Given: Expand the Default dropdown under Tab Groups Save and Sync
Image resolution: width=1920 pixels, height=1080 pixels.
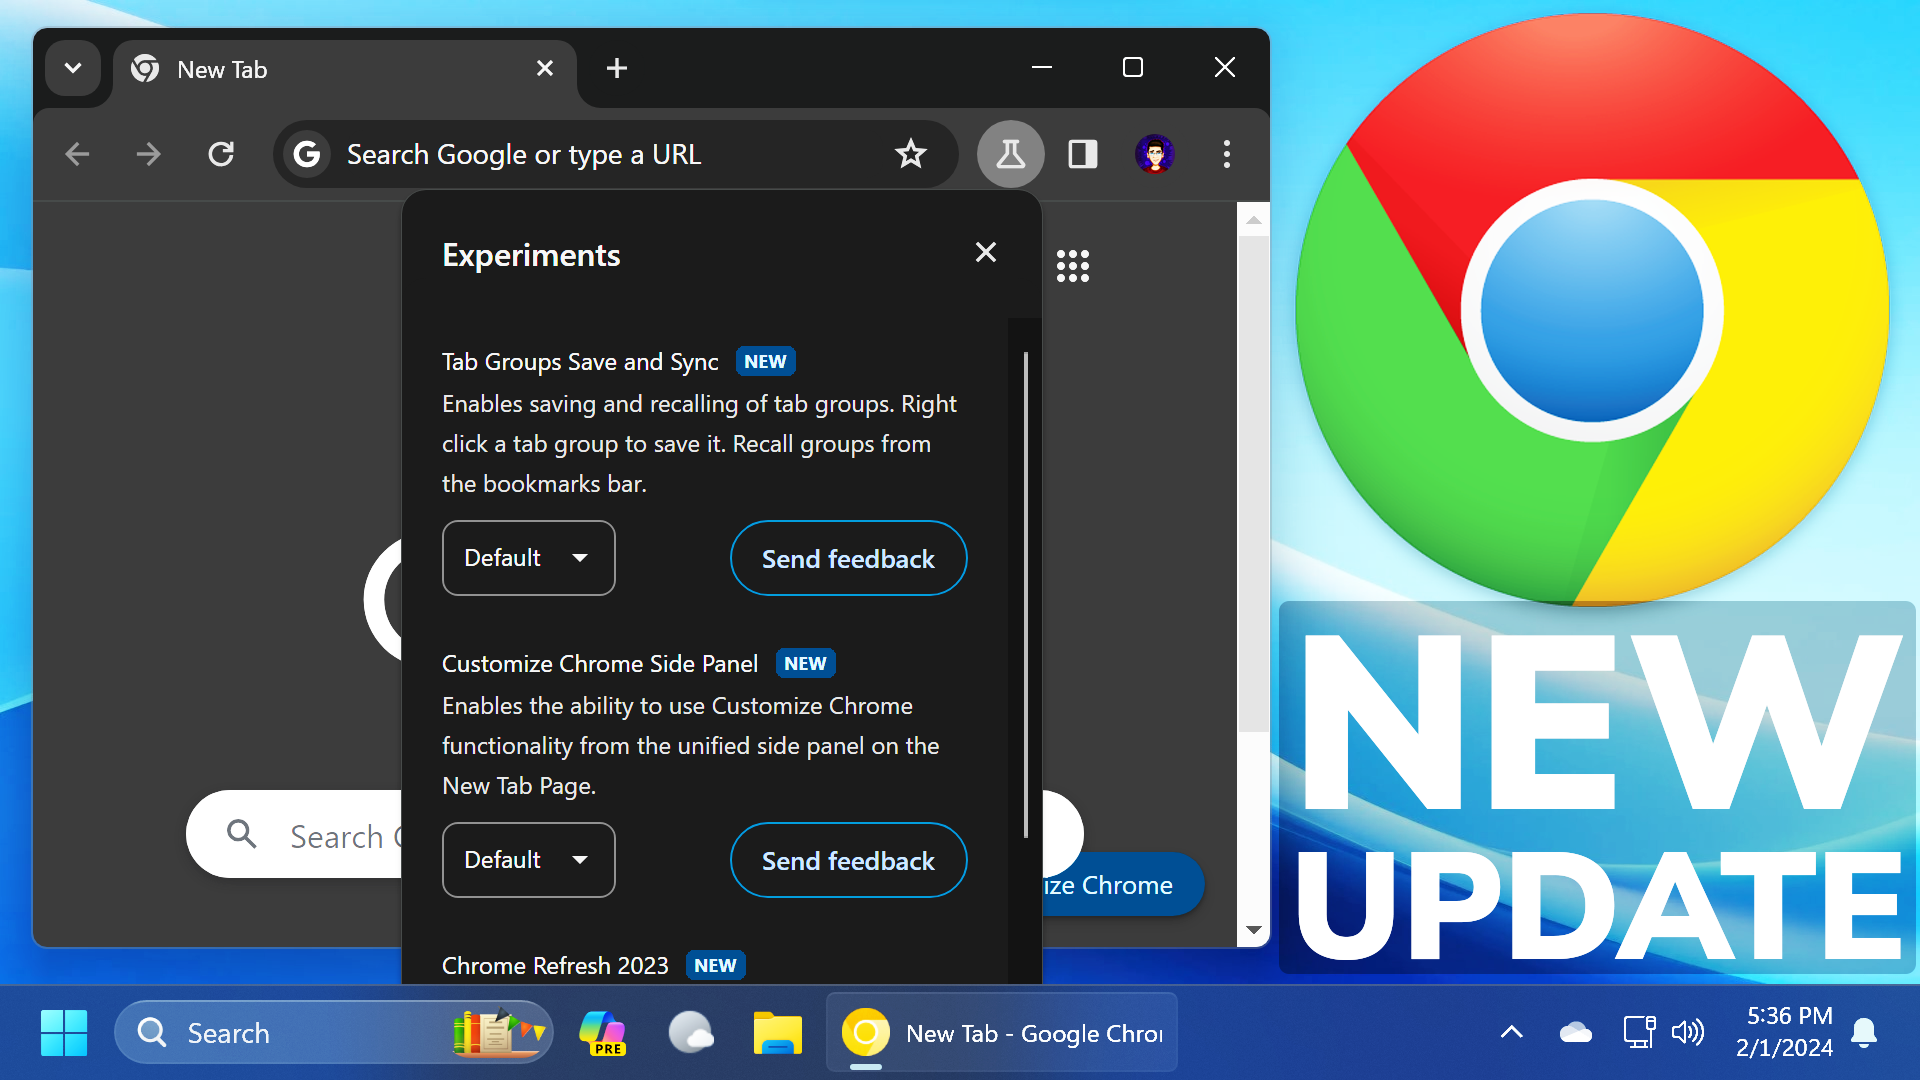Looking at the screenshot, I should tap(528, 558).
